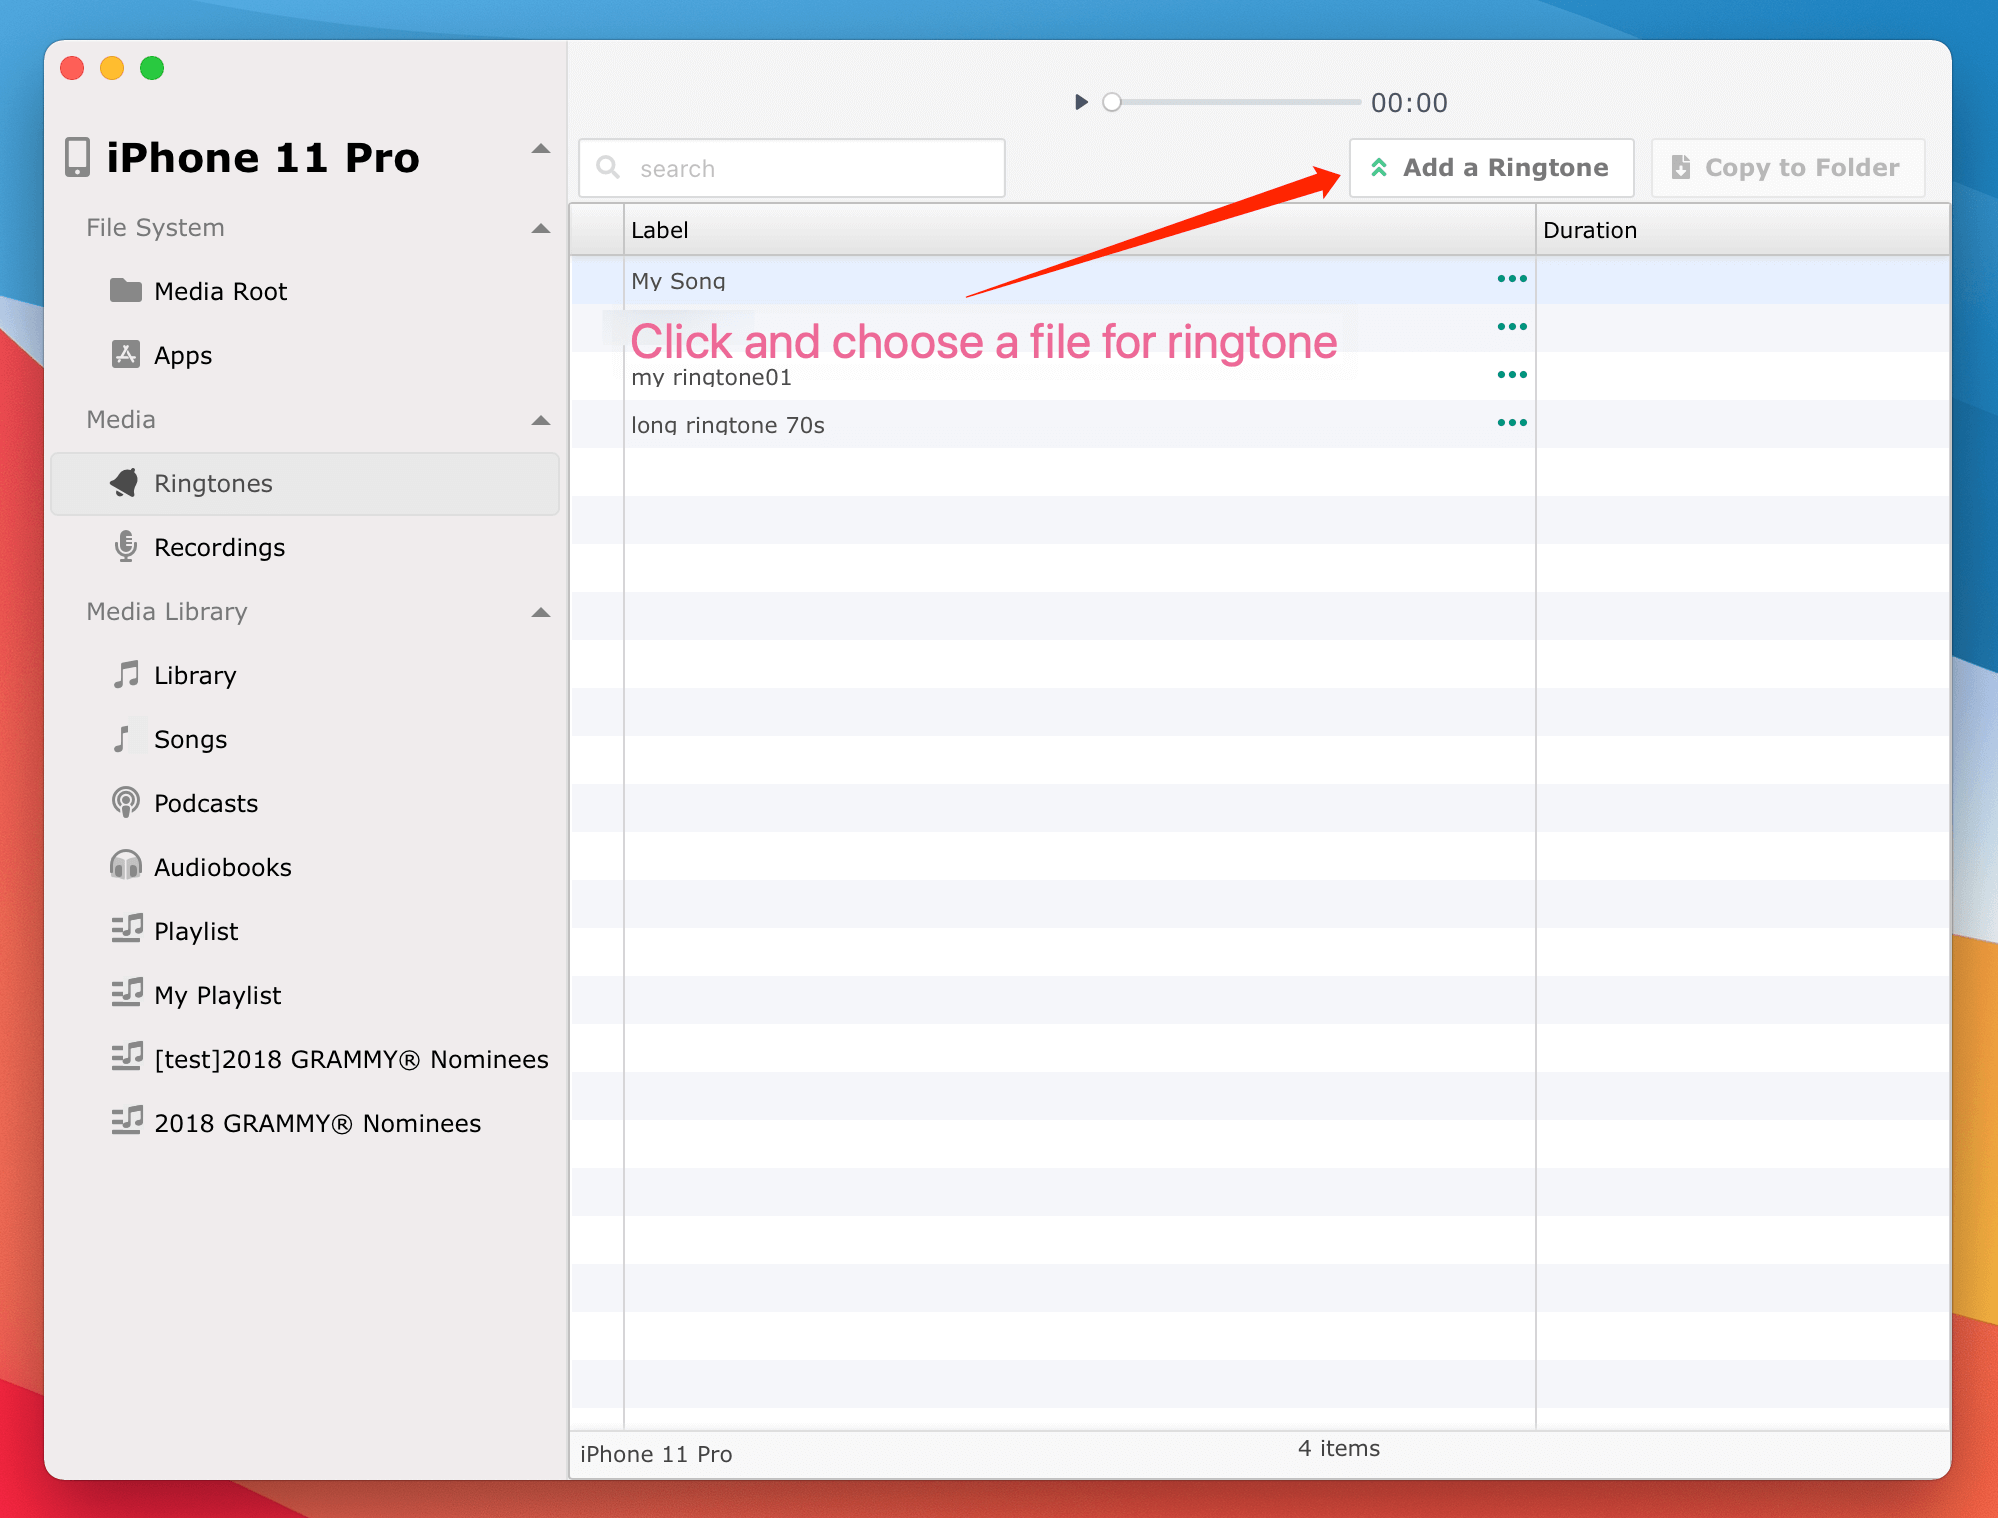Image resolution: width=1998 pixels, height=1518 pixels.
Task: Click the play button icon
Action: click(x=1081, y=102)
